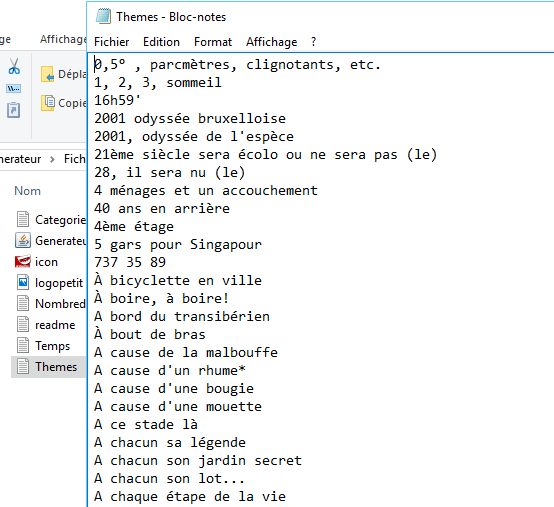
Task: Sort files by Nom column header
Action: pos(27,191)
